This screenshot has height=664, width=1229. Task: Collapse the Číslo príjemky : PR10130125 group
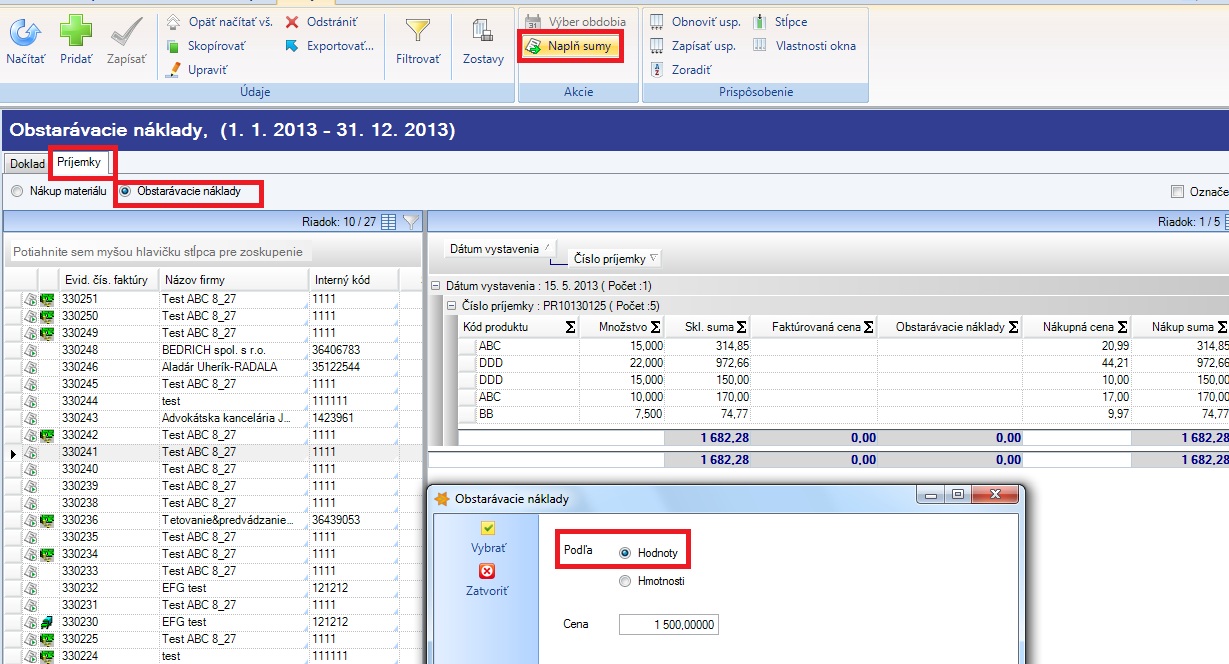[x=452, y=305]
